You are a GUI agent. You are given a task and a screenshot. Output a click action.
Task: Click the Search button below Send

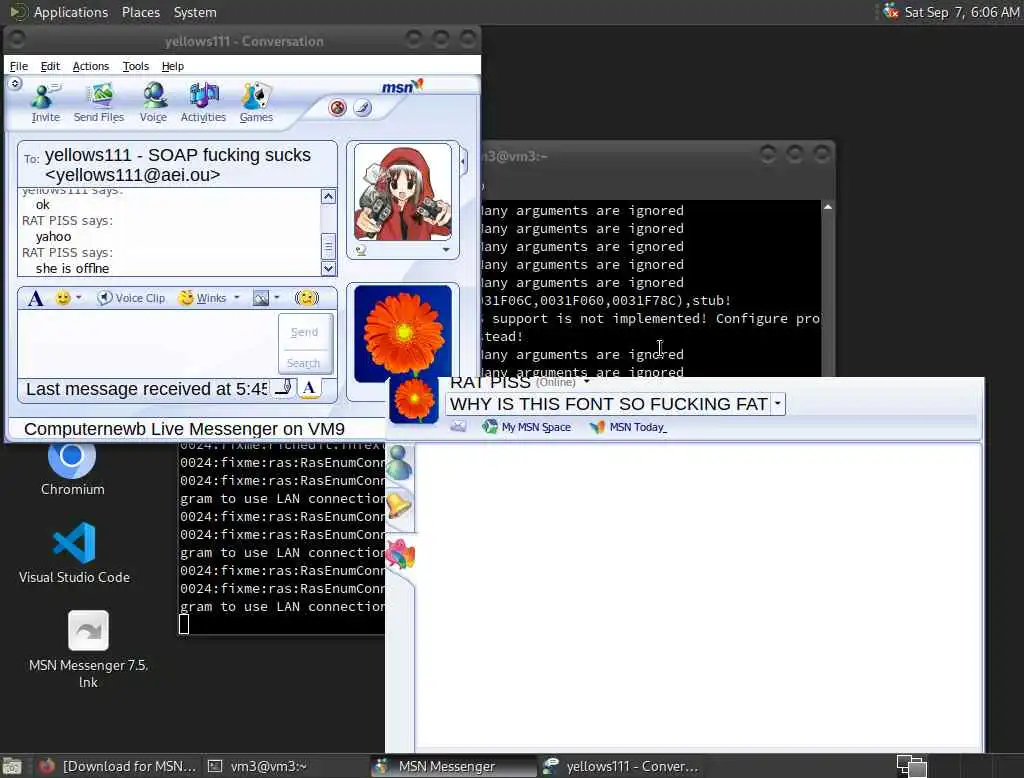(x=304, y=363)
